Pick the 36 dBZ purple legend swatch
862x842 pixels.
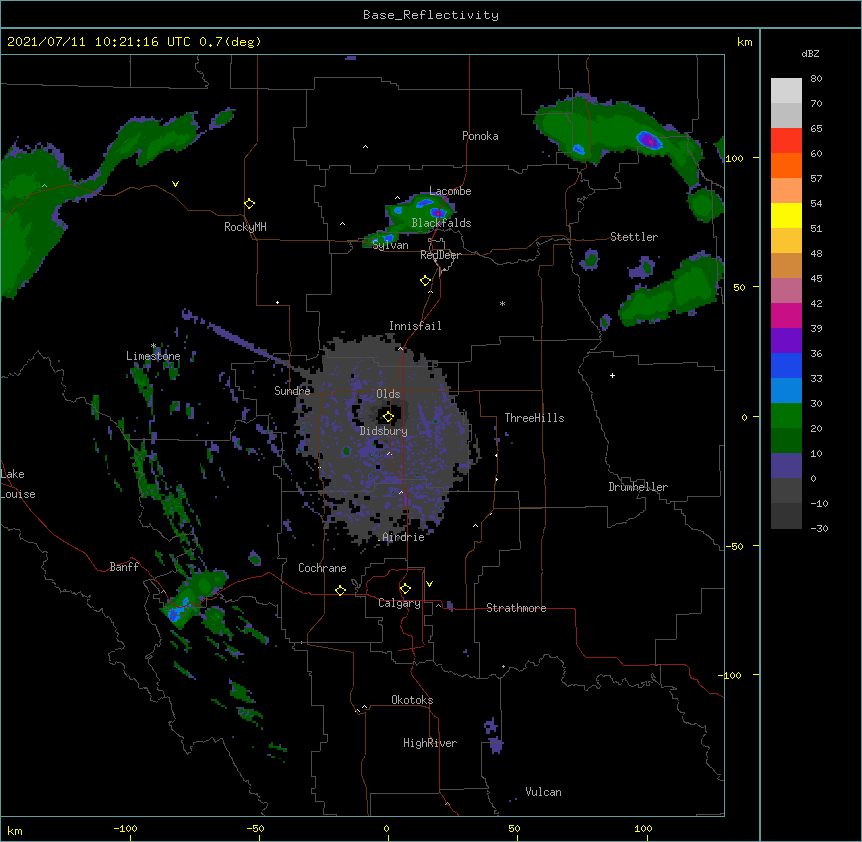coord(786,340)
